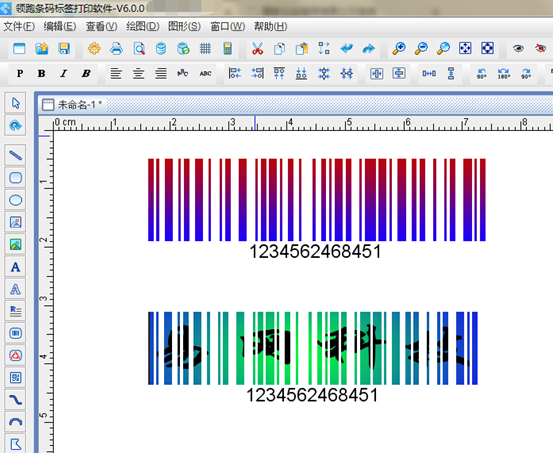Select the outlined art text tool
Image resolution: width=555 pixels, height=455 pixels.
(15, 289)
